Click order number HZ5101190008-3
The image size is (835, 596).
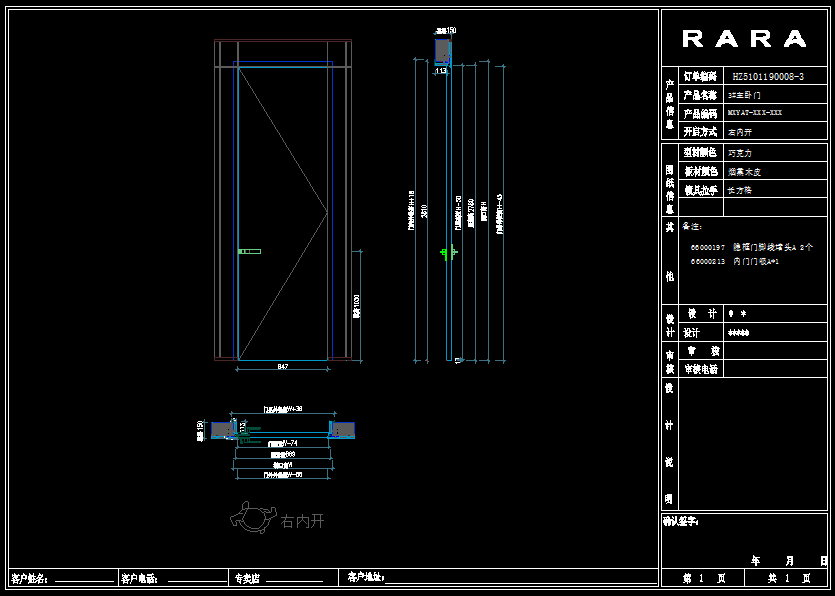click(x=768, y=76)
